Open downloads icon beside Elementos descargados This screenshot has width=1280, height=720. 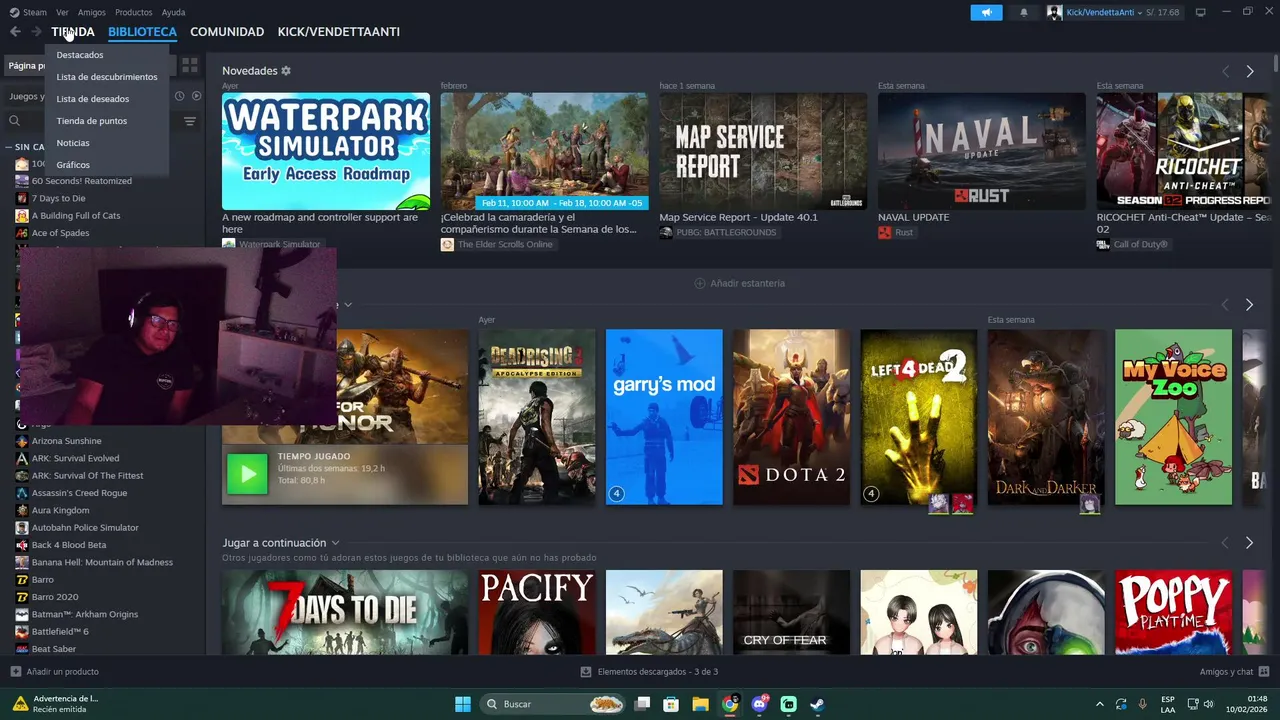pos(586,671)
